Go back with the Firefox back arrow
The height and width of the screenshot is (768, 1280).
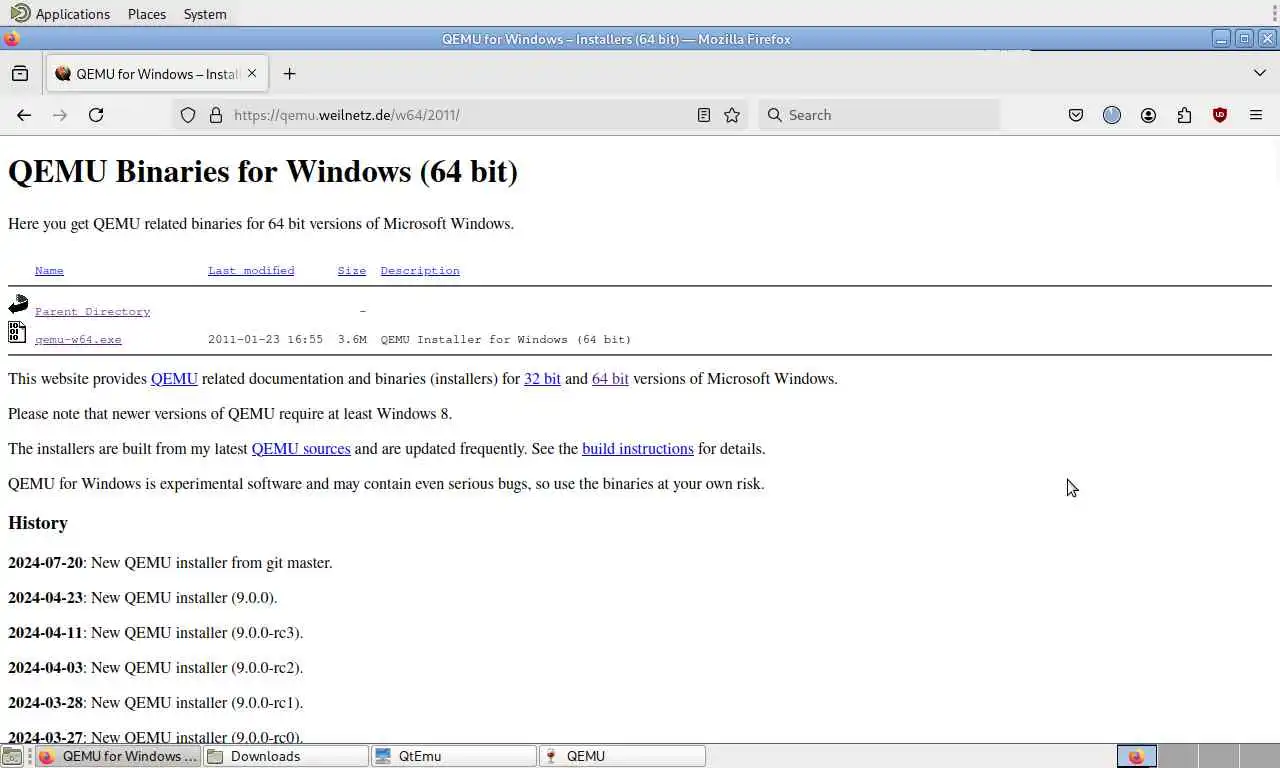[24, 115]
